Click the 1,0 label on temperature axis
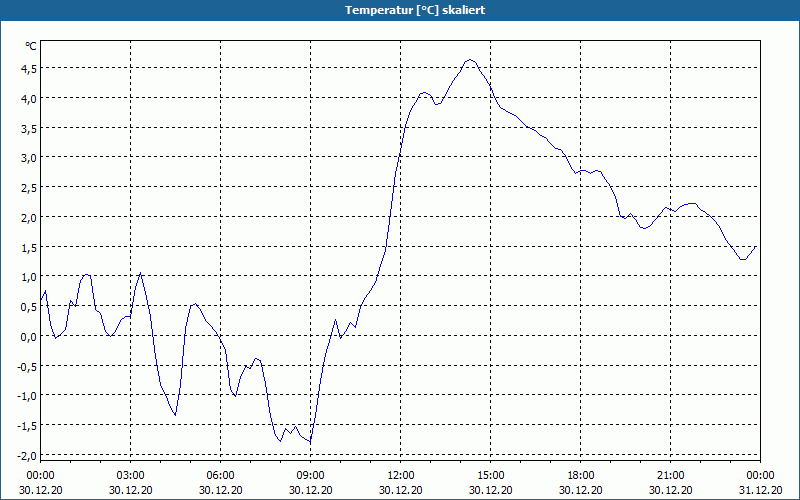 [x=29, y=277]
